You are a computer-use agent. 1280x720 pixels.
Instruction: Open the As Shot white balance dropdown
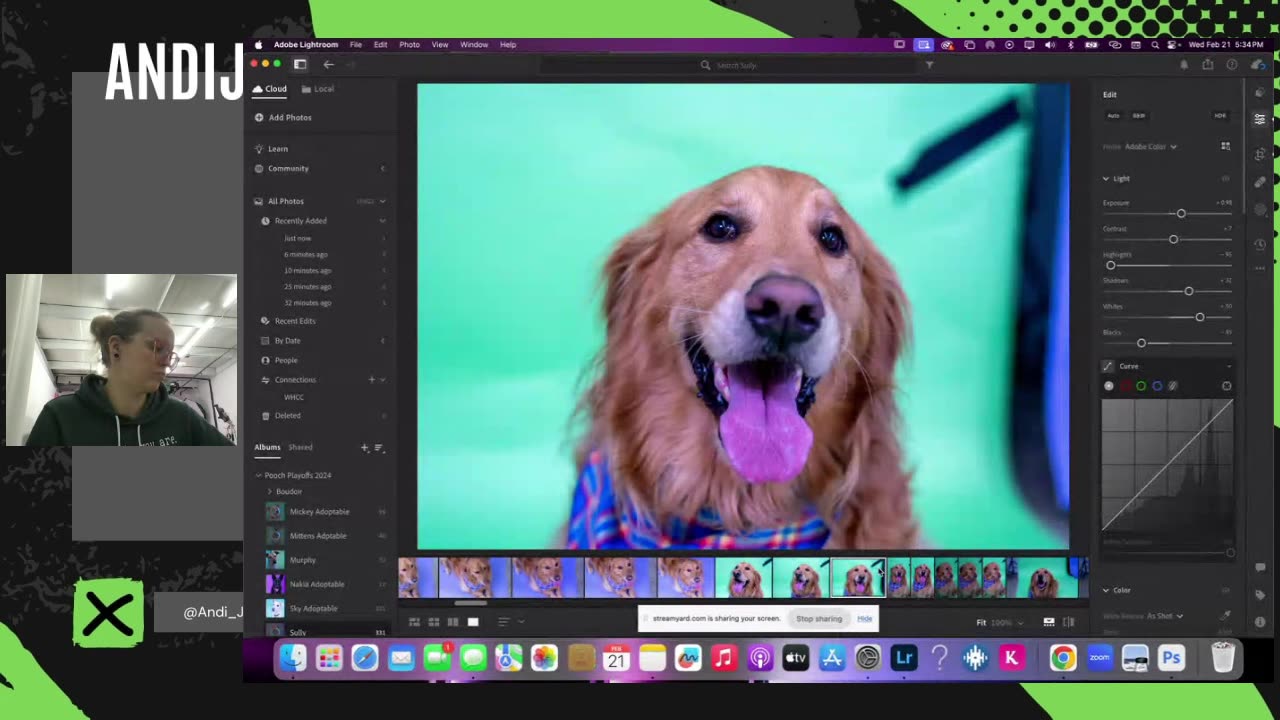1165,616
